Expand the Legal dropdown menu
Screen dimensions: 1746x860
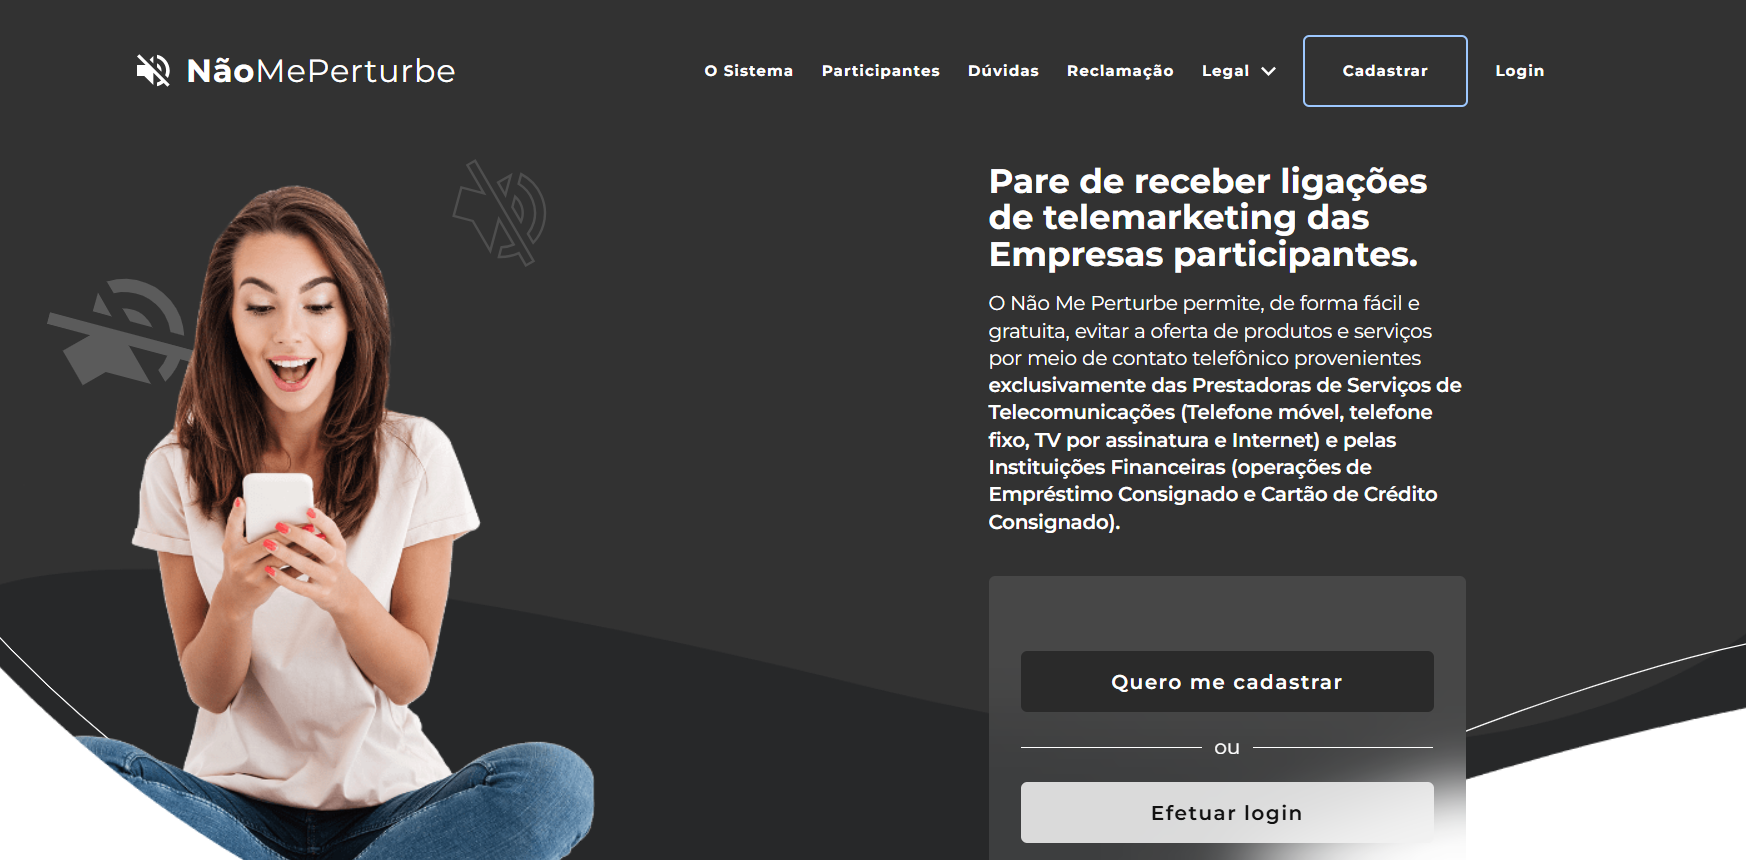[1239, 71]
